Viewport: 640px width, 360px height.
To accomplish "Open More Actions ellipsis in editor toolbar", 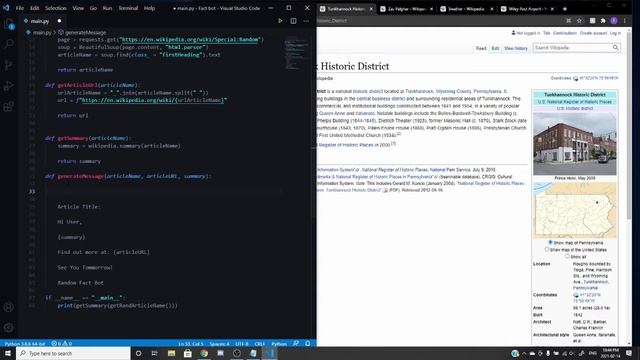I will (x=306, y=21).
